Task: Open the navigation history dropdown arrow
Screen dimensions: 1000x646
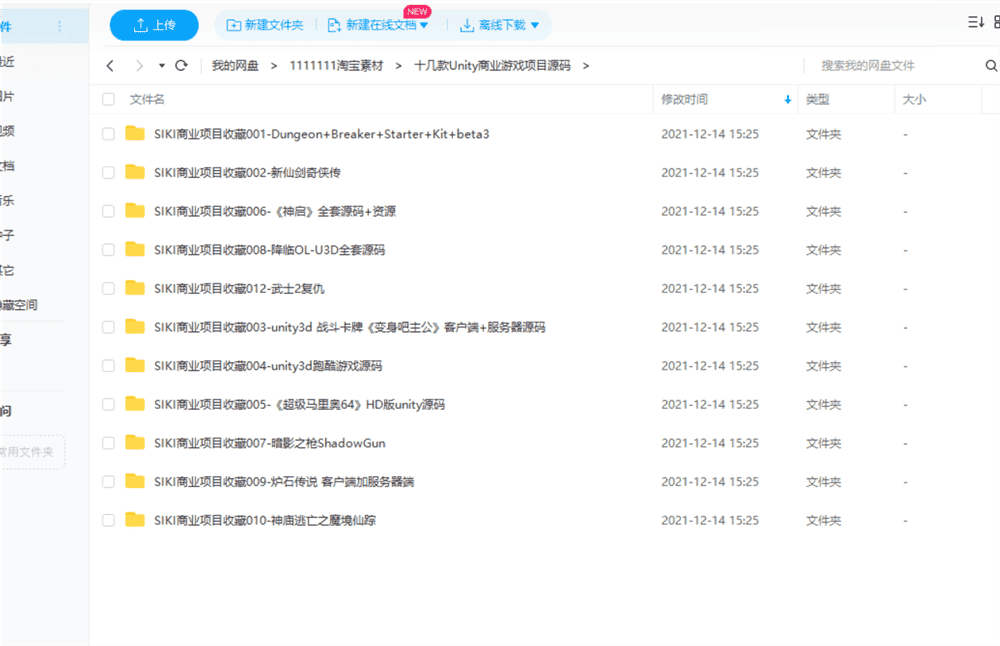Action: [161, 66]
